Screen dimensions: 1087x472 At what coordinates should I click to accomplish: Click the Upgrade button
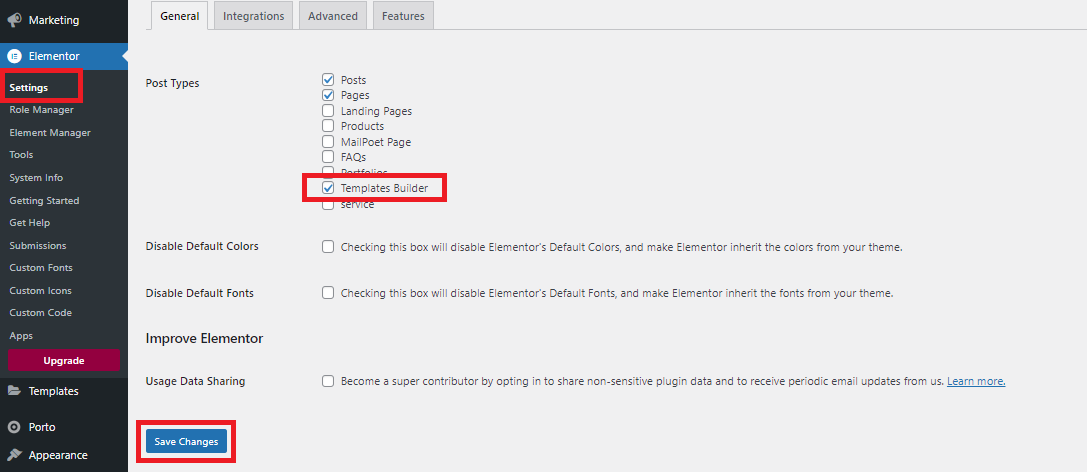tap(64, 360)
